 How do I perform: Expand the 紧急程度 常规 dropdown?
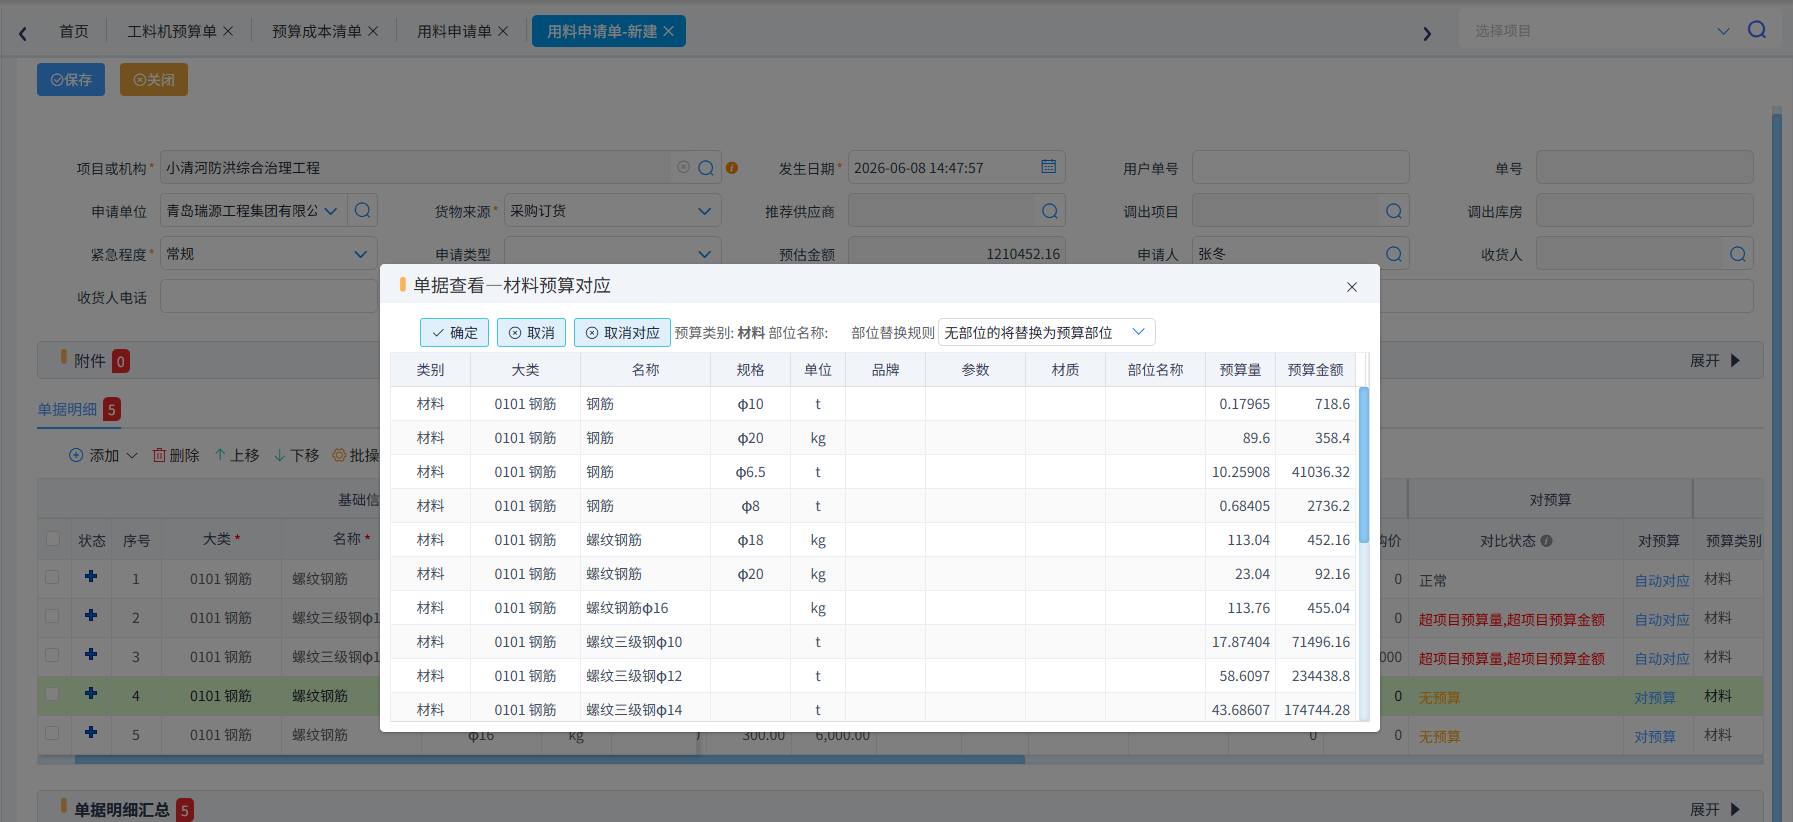268,254
